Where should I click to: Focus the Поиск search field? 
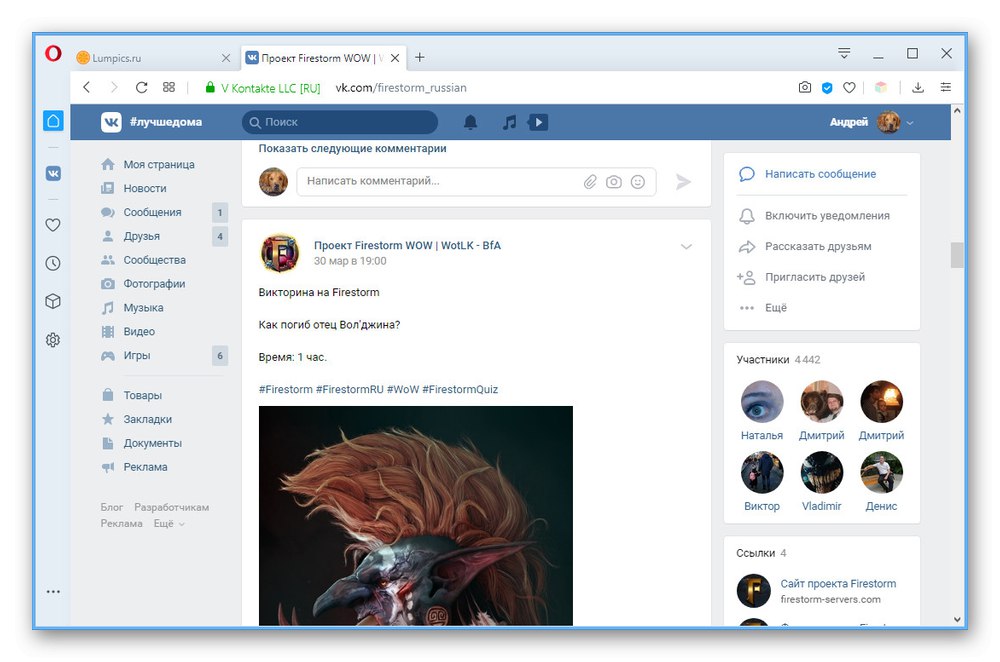340,122
